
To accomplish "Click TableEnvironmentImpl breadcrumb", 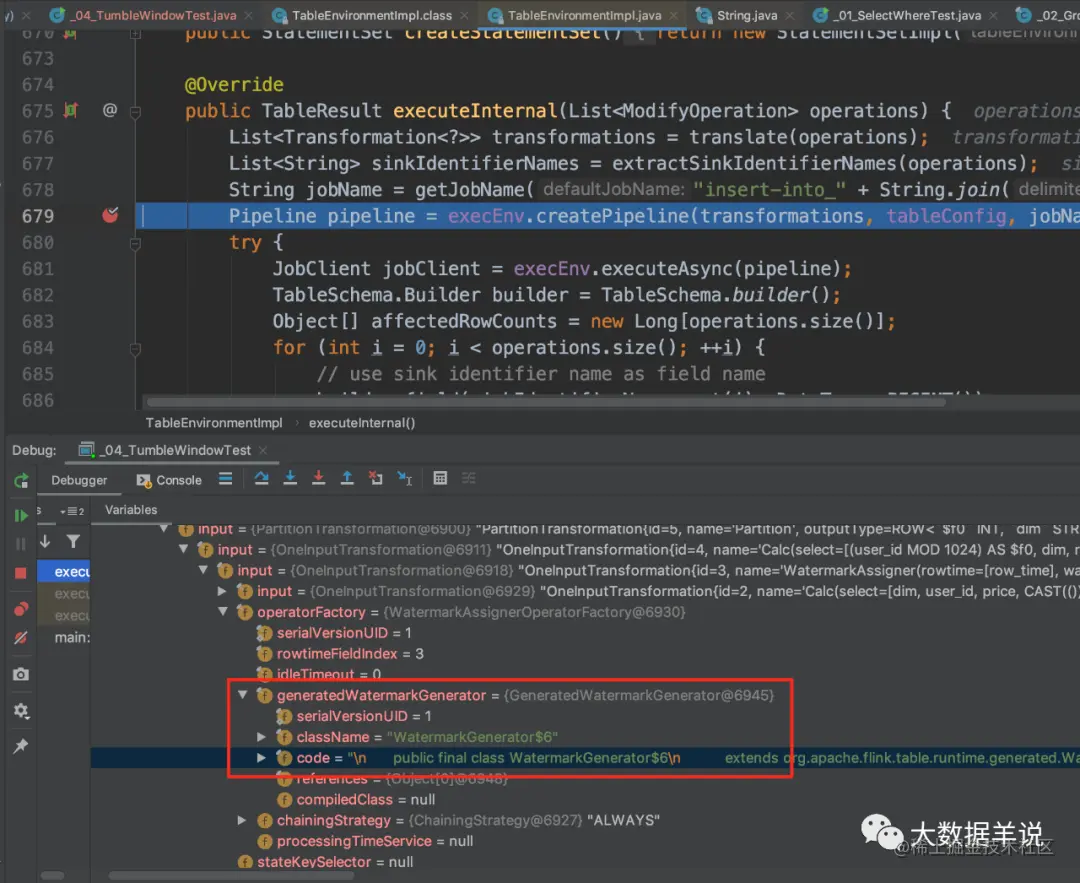I will click(x=214, y=423).
